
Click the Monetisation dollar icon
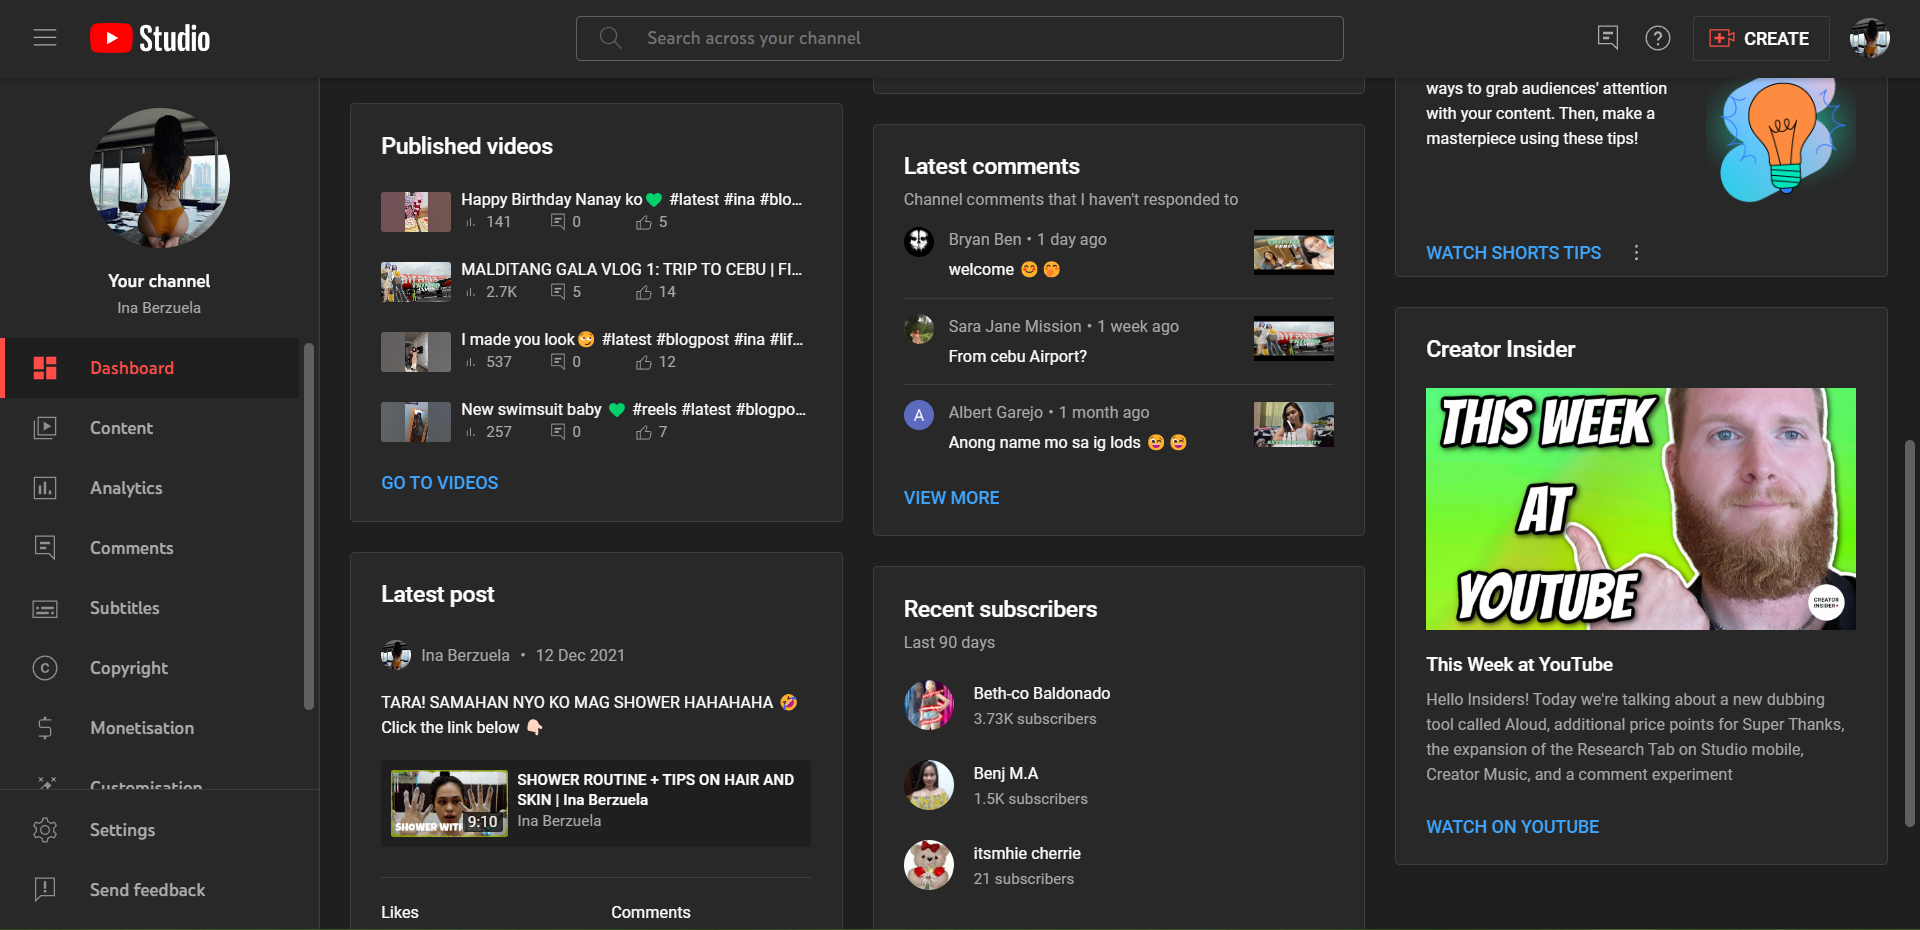45,728
